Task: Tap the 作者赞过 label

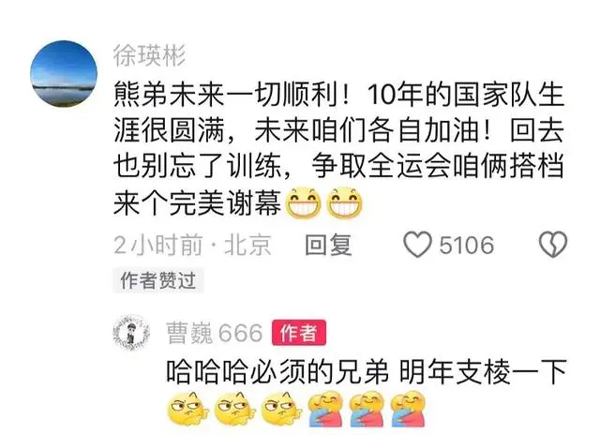Action: click(x=158, y=280)
